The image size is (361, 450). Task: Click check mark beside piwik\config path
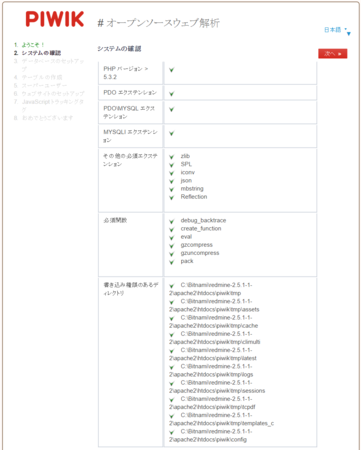point(172,432)
